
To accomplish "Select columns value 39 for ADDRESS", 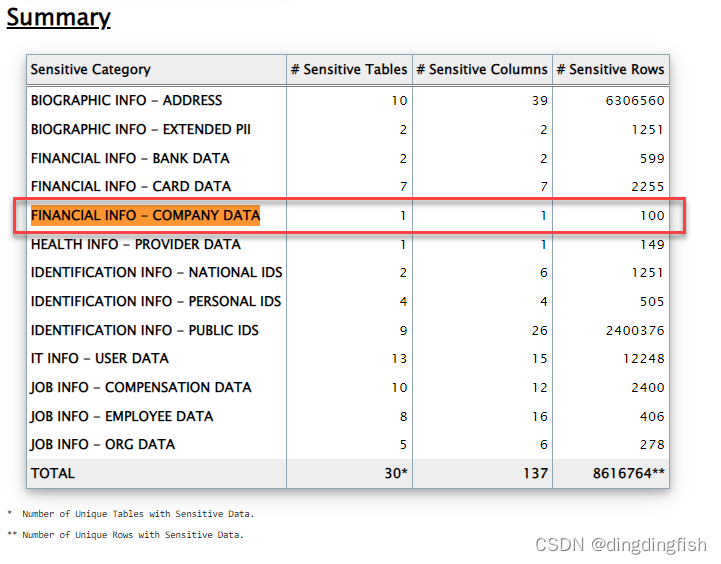I will coord(540,100).
